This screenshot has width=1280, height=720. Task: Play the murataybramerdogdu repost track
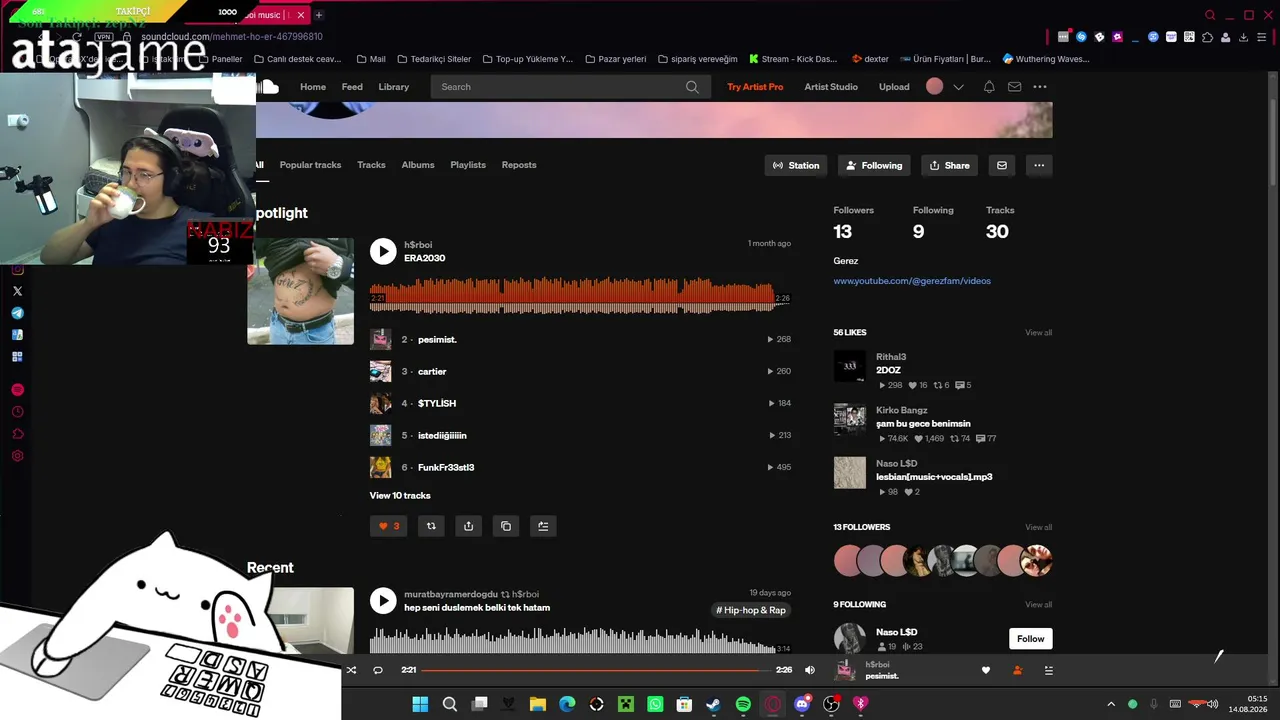coord(383,600)
